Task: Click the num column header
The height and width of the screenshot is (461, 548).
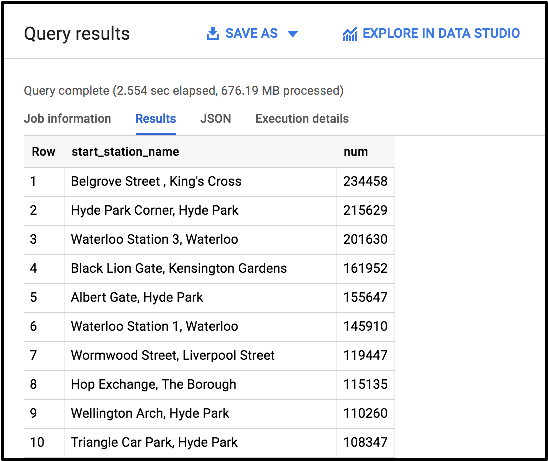Action: pos(355,152)
